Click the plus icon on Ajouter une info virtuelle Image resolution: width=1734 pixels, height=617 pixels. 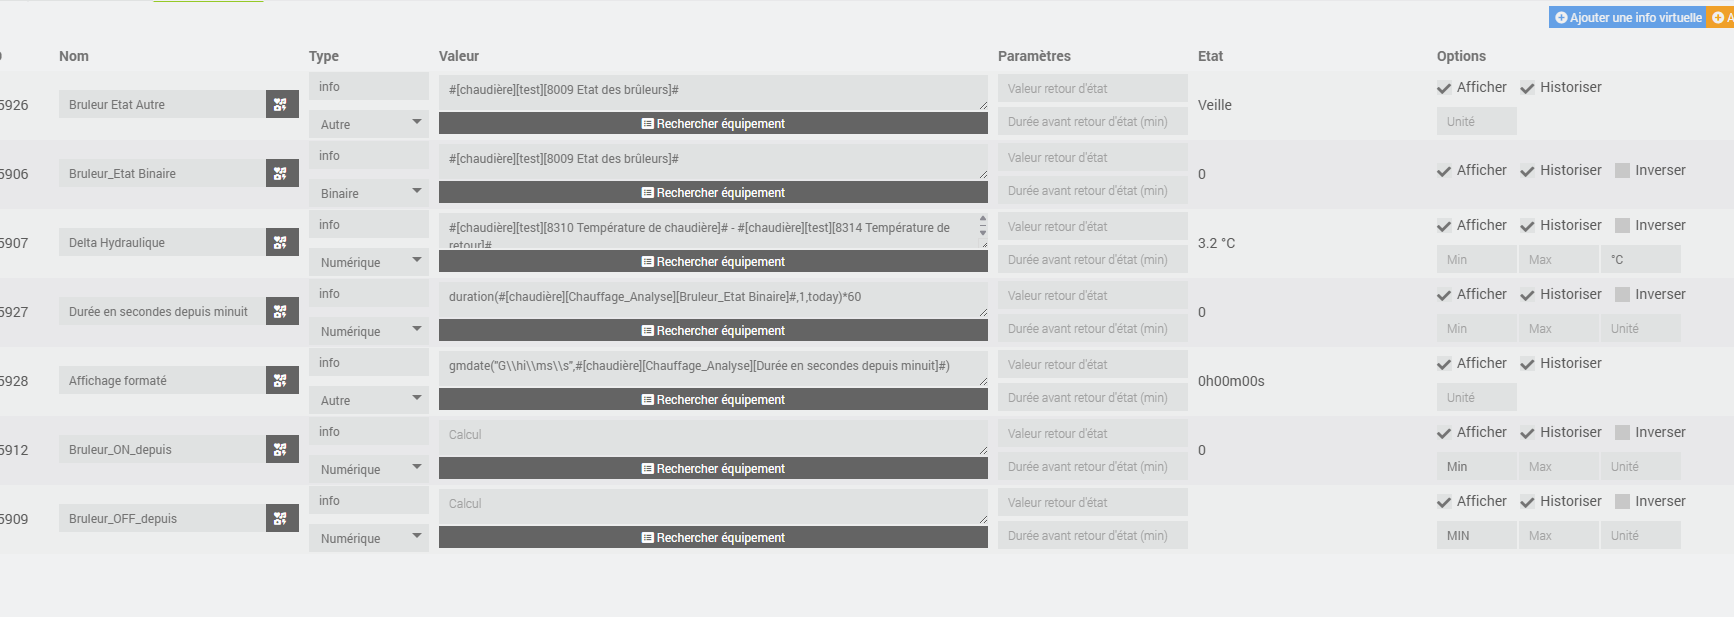(x=1561, y=18)
